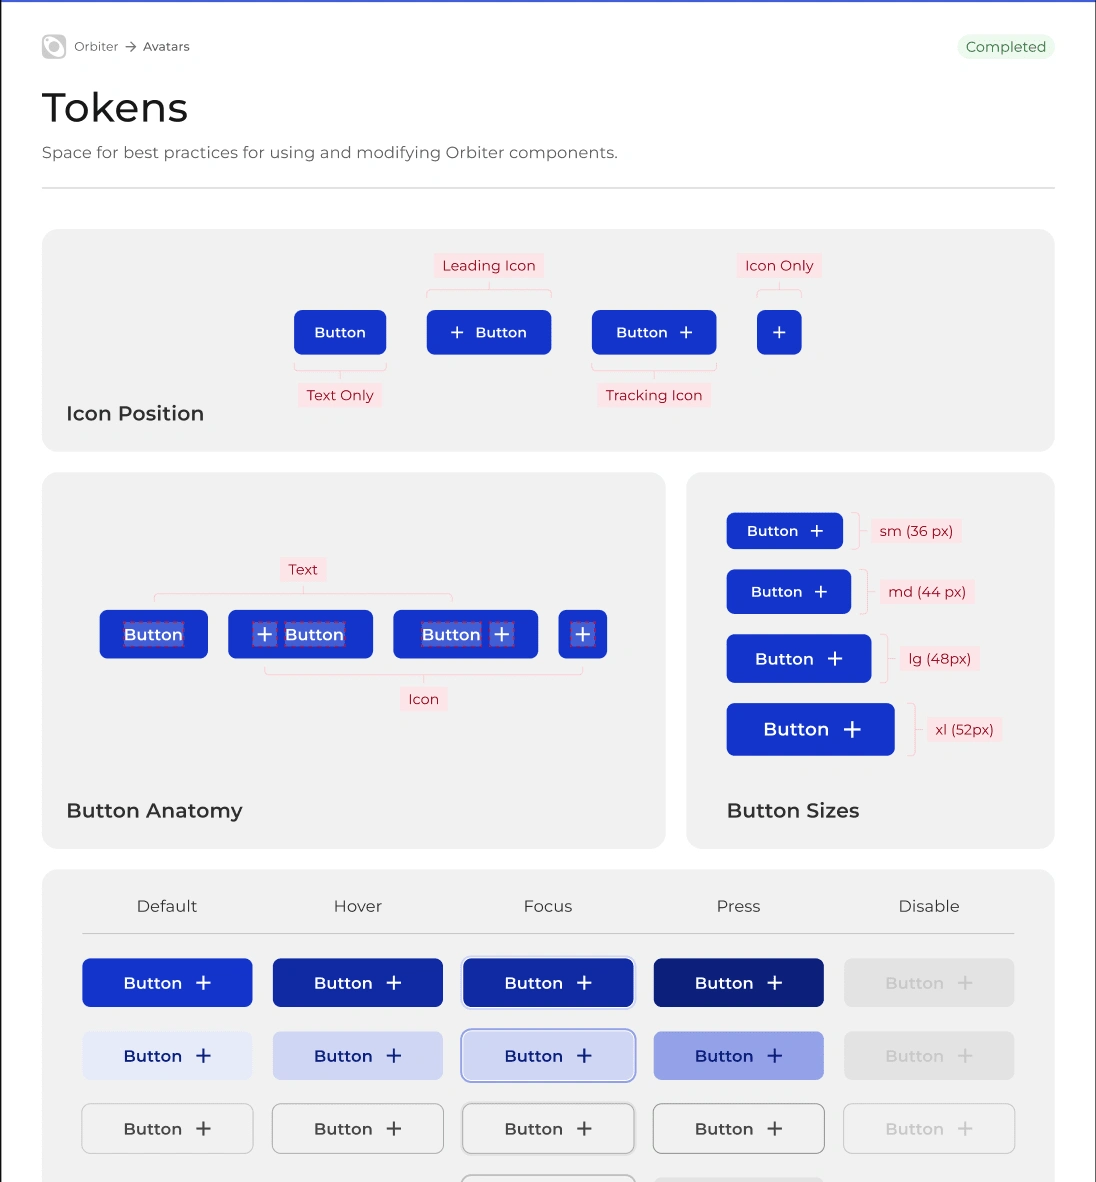Click the dark blue Hover state primary button
Image resolution: width=1096 pixels, height=1182 pixels.
pyautogui.click(x=357, y=983)
